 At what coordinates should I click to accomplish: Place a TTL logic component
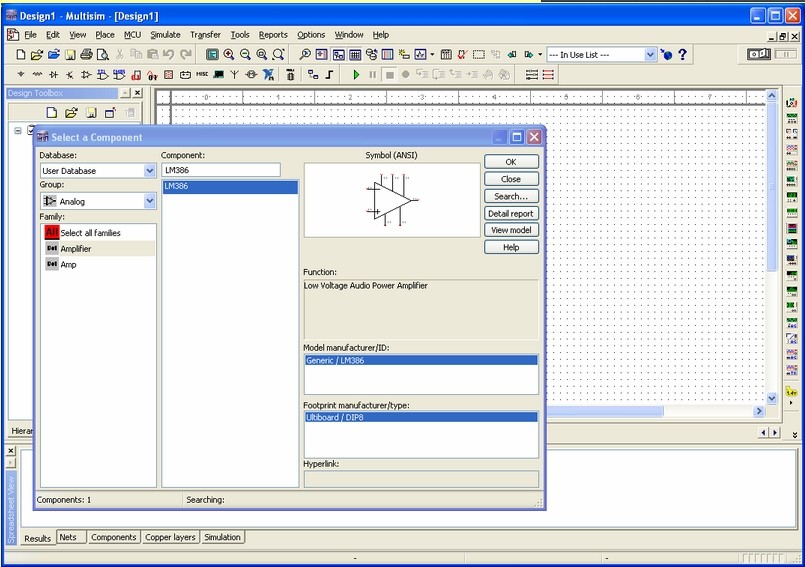coord(103,74)
